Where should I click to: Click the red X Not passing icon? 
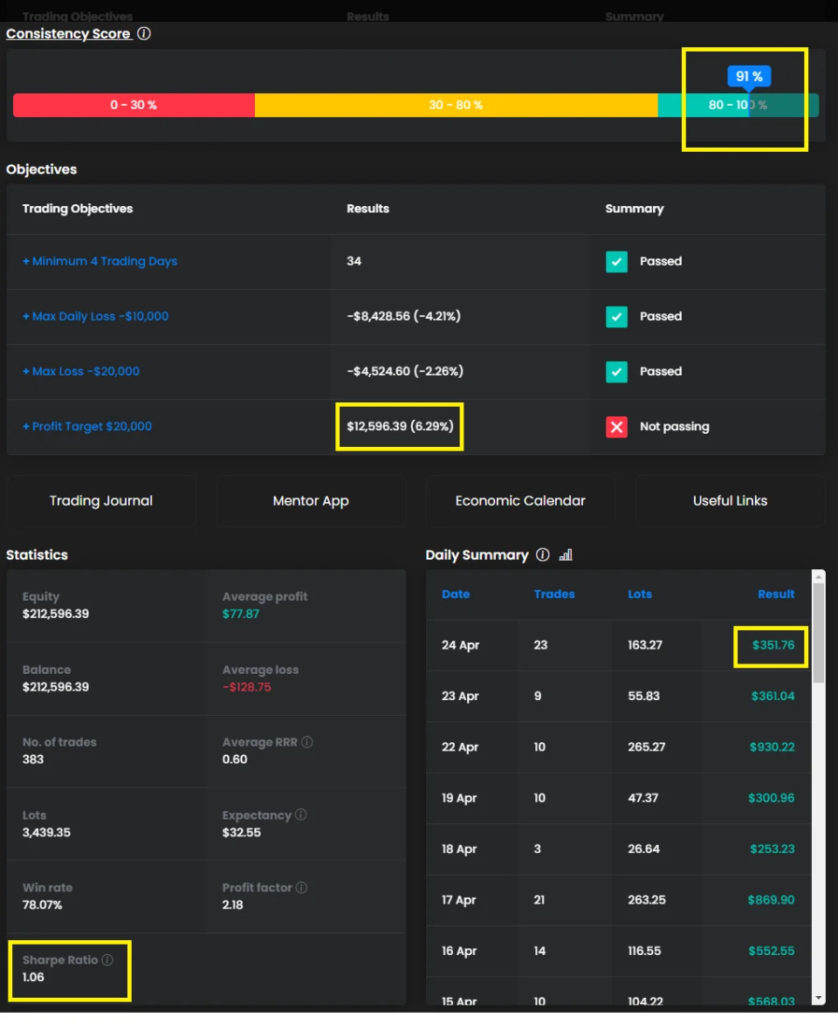click(x=616, y=427)
